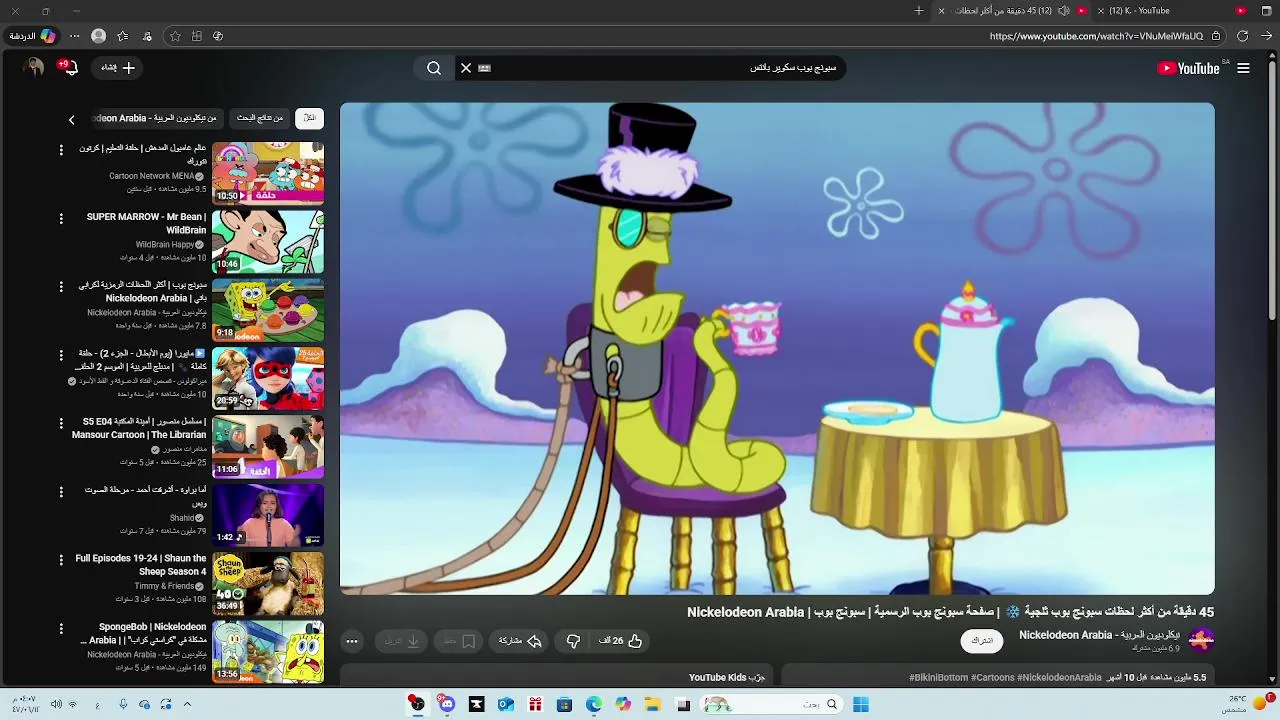
Task: Open the Gumball Cartoon Network video thumbnail
Action: (268, 173)
